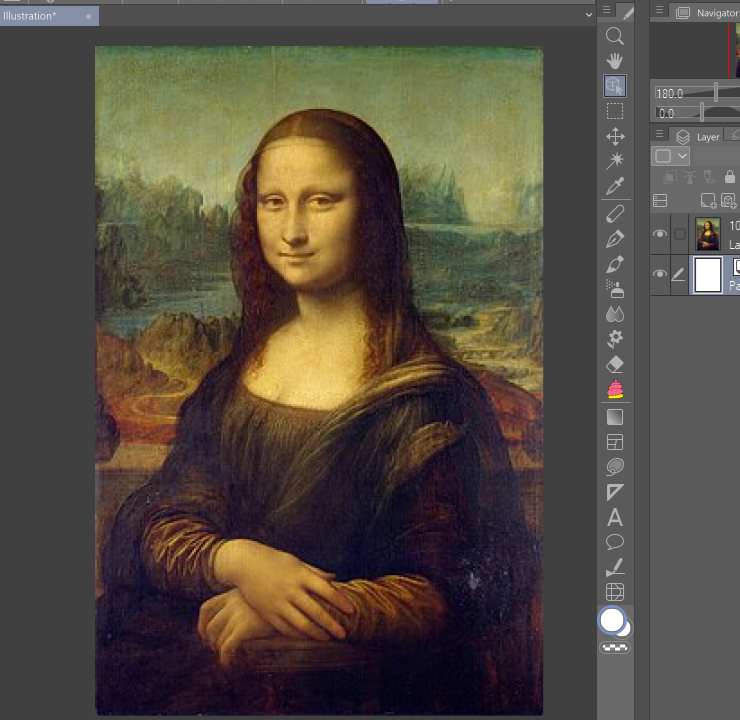740x720 pixels.
Task: Click the main drawing color white circle
Action: (612, 620)
